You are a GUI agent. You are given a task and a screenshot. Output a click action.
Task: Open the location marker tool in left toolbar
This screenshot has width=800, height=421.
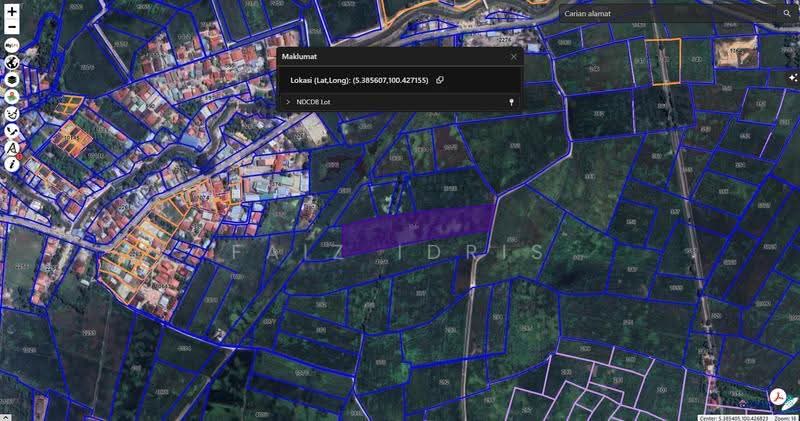[12, 96]
